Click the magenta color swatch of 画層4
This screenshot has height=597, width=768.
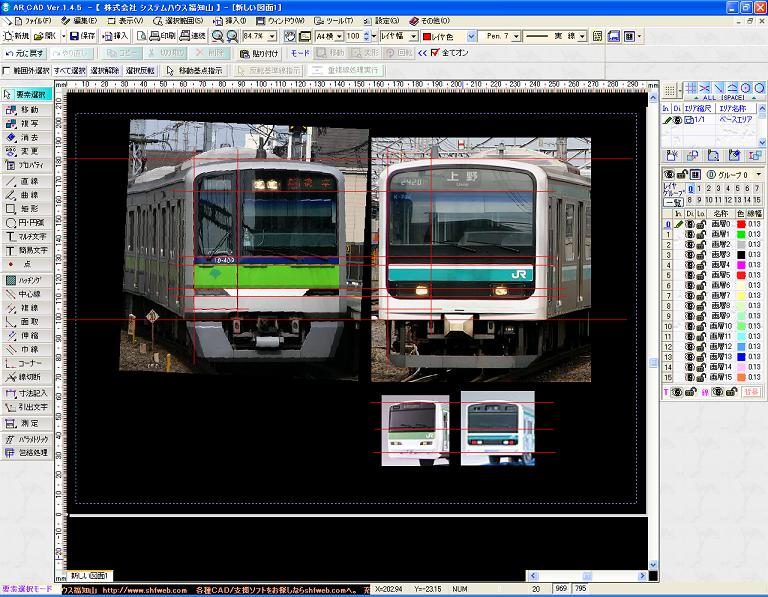click(x=741, y=265)
